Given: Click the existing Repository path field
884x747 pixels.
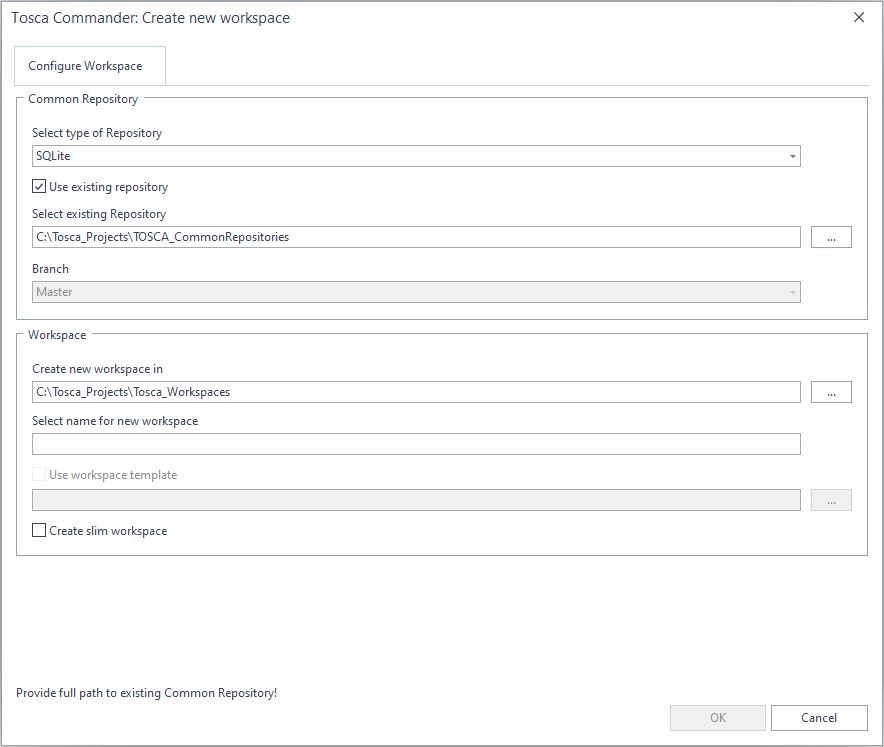Looking at the screenshot, I should coord(415,237).
